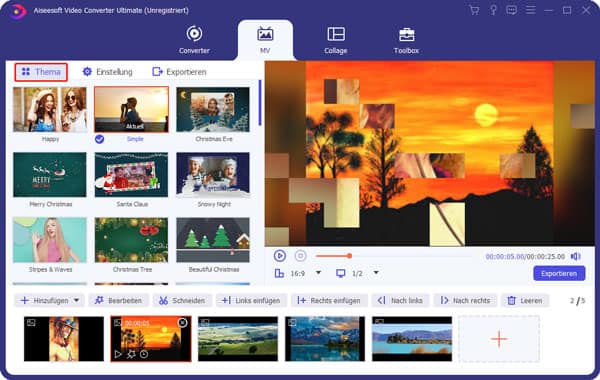The width and height of the screenshot is (600, 380).
Task: Mute the preview volume speaker
Action: (x=576, y=256)
